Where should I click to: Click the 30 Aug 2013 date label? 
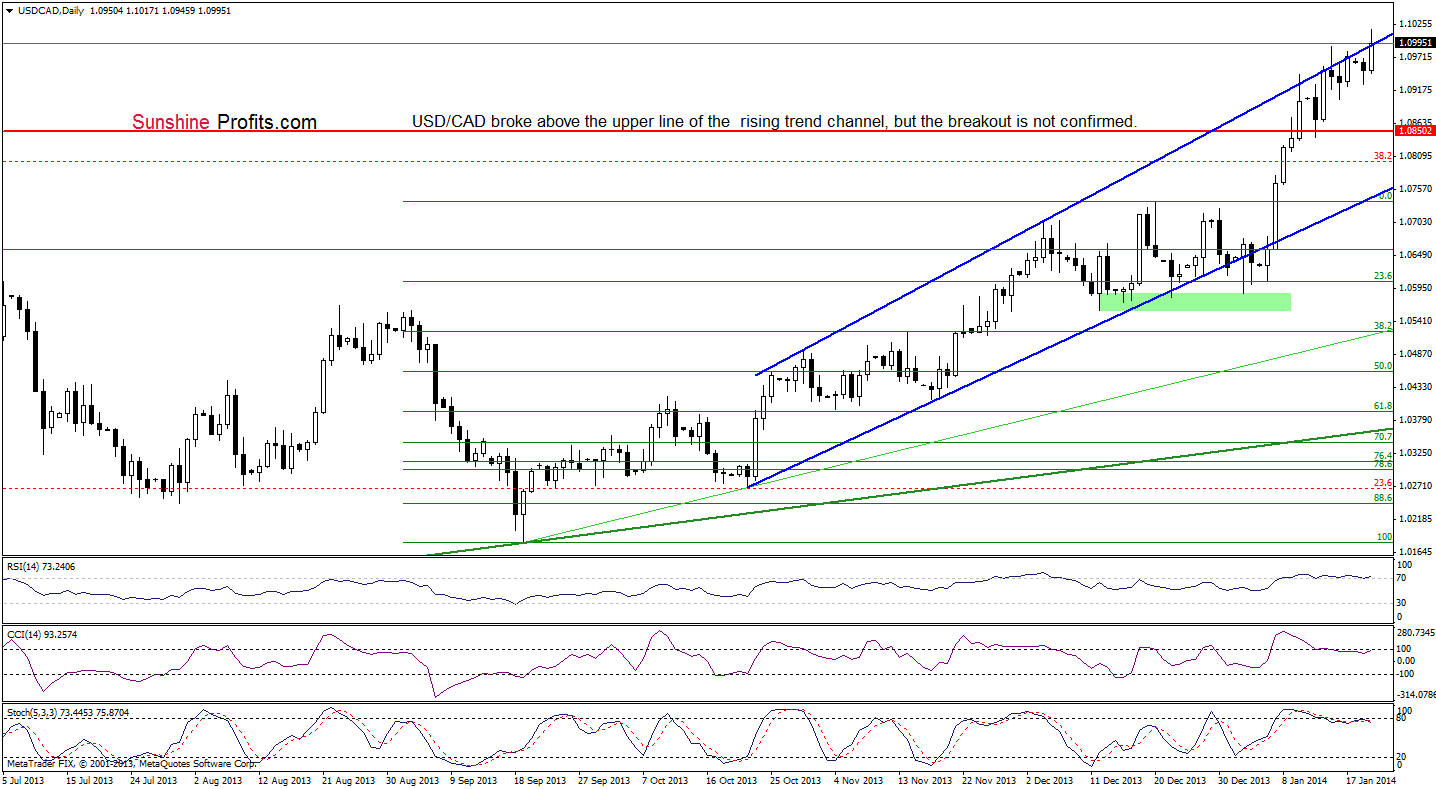click(414, 780)
